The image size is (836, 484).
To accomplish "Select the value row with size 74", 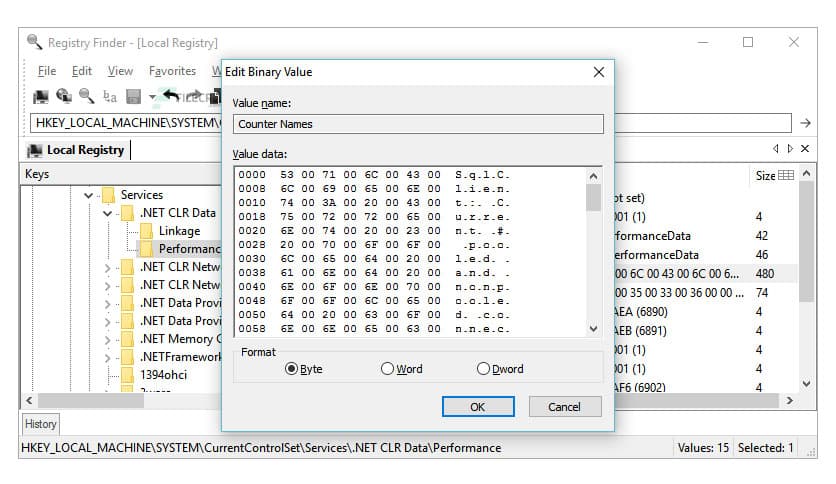I will [x=706, y=293].
